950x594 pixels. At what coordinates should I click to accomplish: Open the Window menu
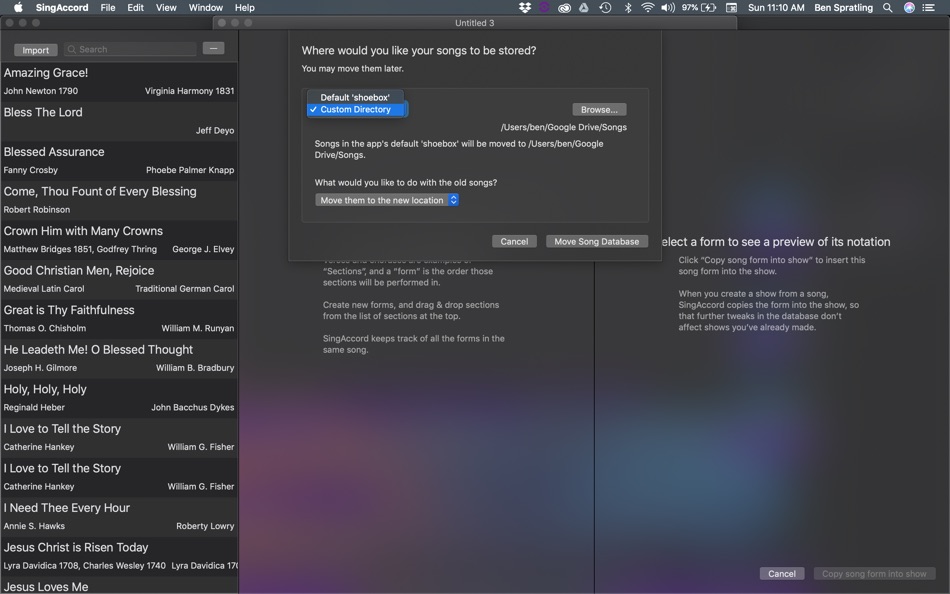click(x=205, y=7)
